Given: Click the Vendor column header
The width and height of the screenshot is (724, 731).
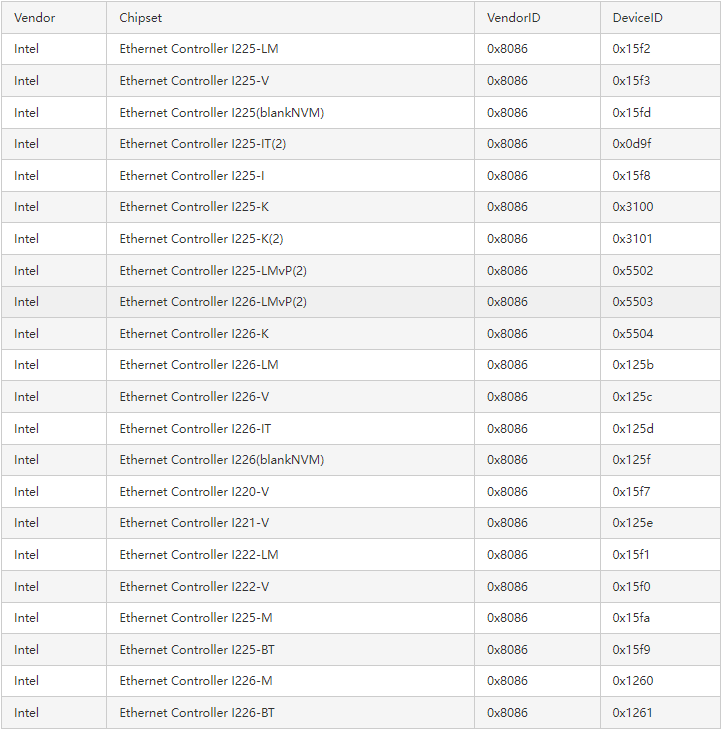Looking at the screenshot, I should pos(54,18).
